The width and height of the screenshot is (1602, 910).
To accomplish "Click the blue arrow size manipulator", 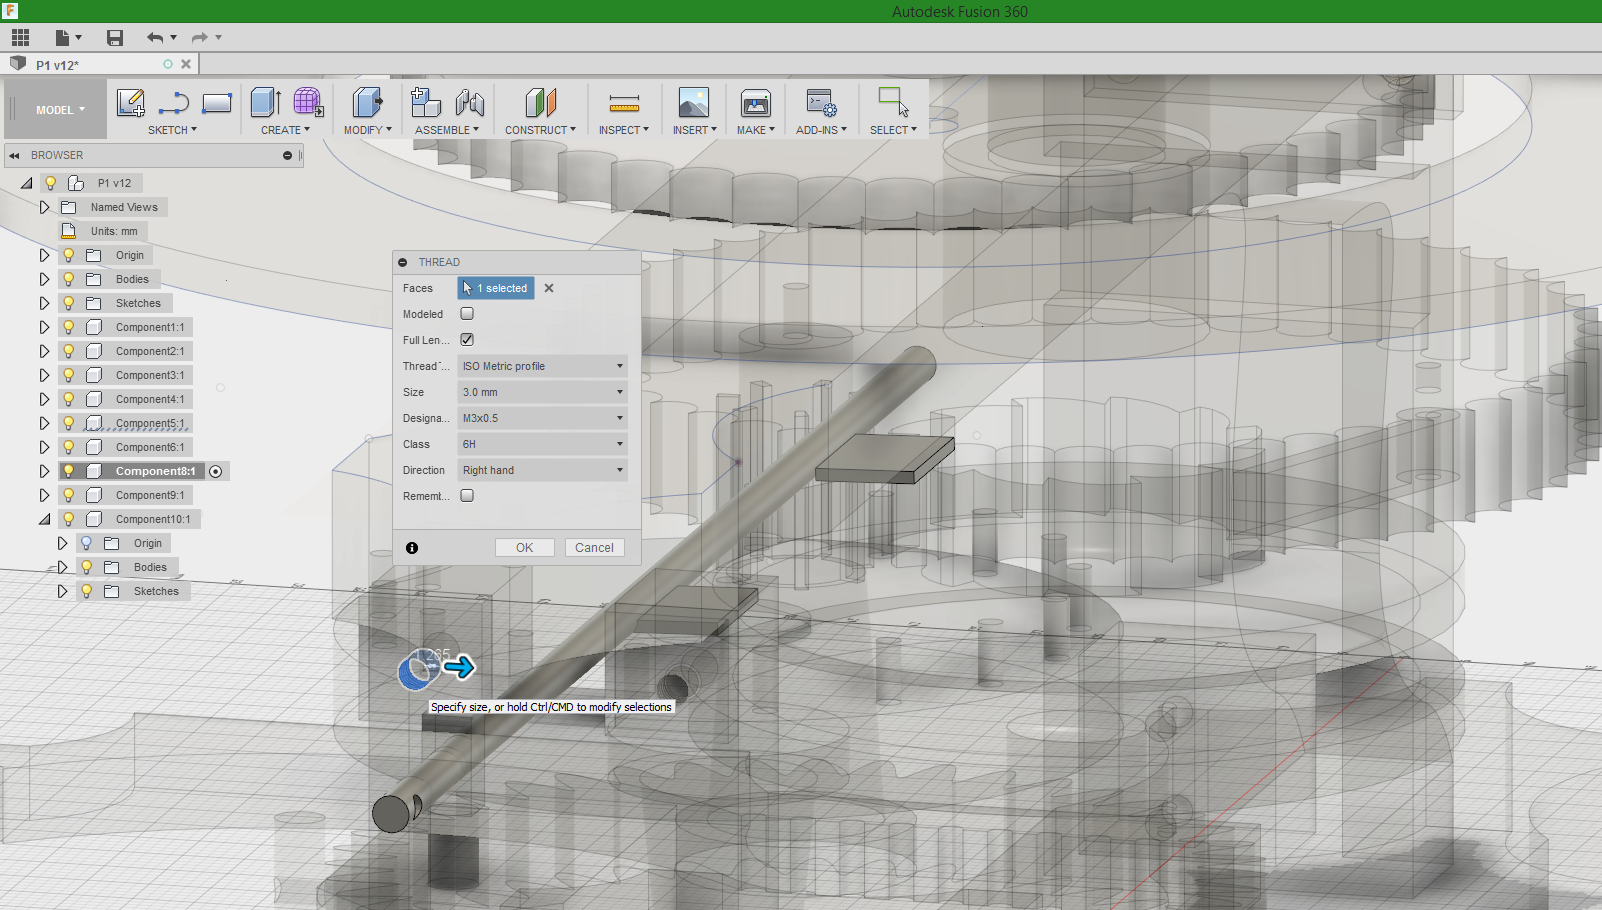I will coord(459,667).
